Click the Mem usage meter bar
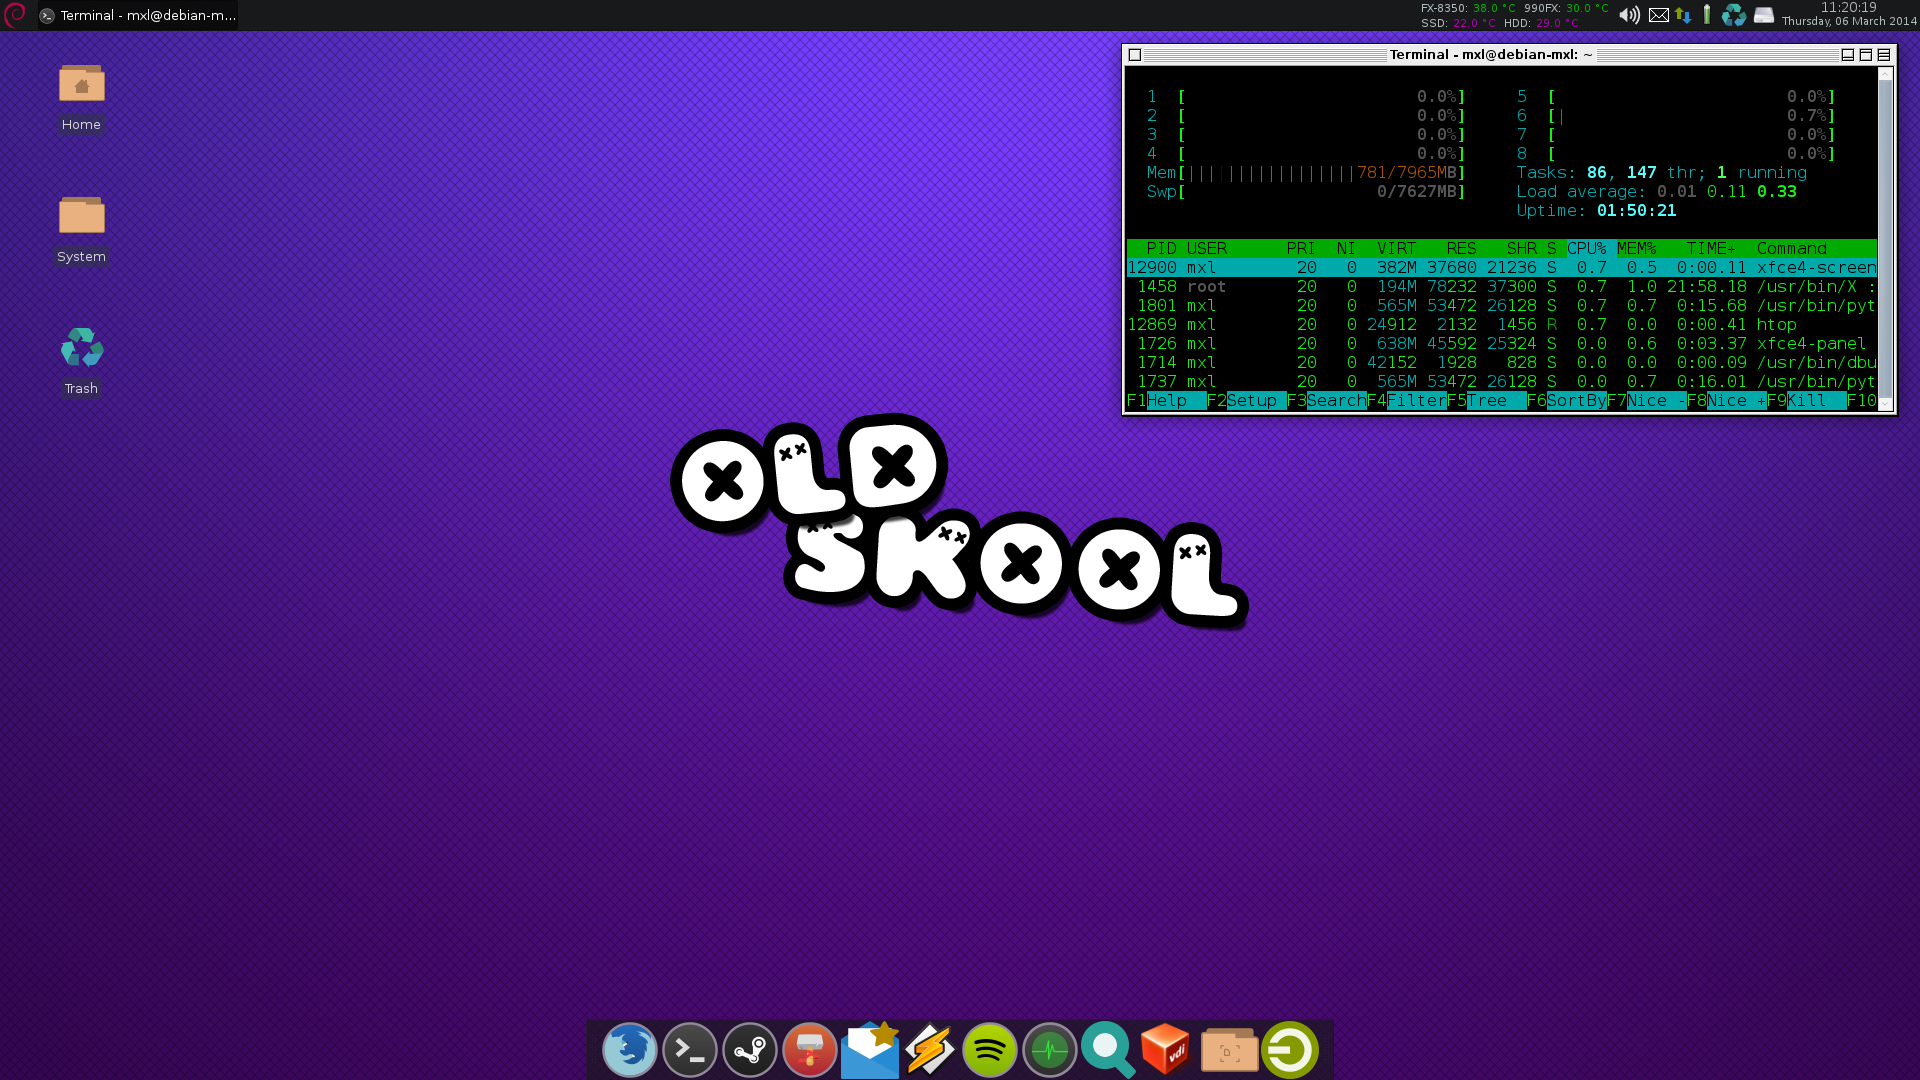The height and width of the screenshot is (1080, 1920). coord(1306,173)
